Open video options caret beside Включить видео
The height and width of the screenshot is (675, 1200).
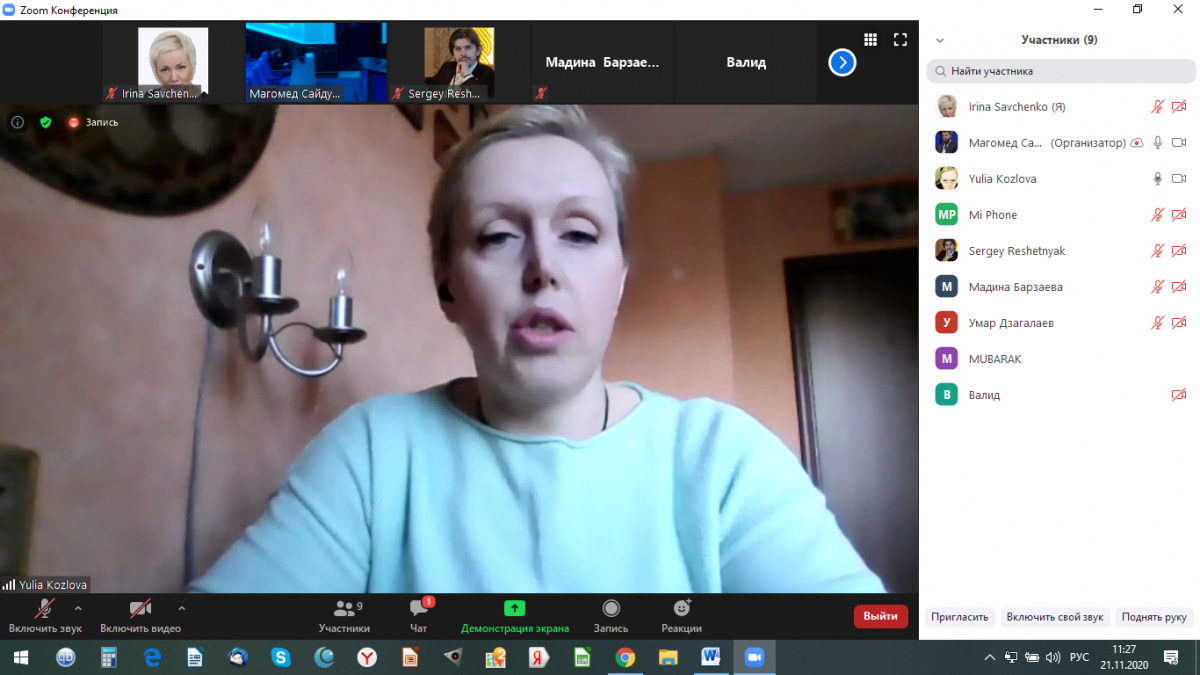click(x=181, y=608)
